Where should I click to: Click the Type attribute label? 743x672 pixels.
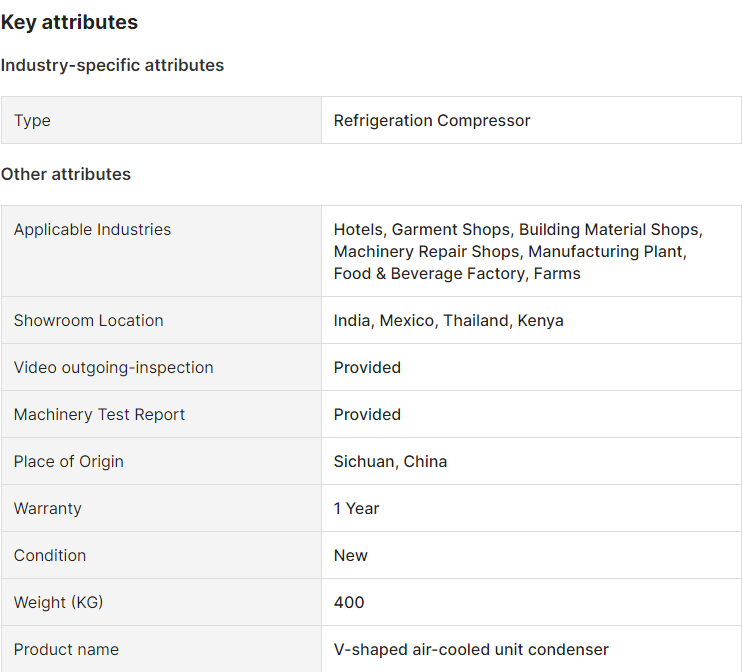point(32,120)
